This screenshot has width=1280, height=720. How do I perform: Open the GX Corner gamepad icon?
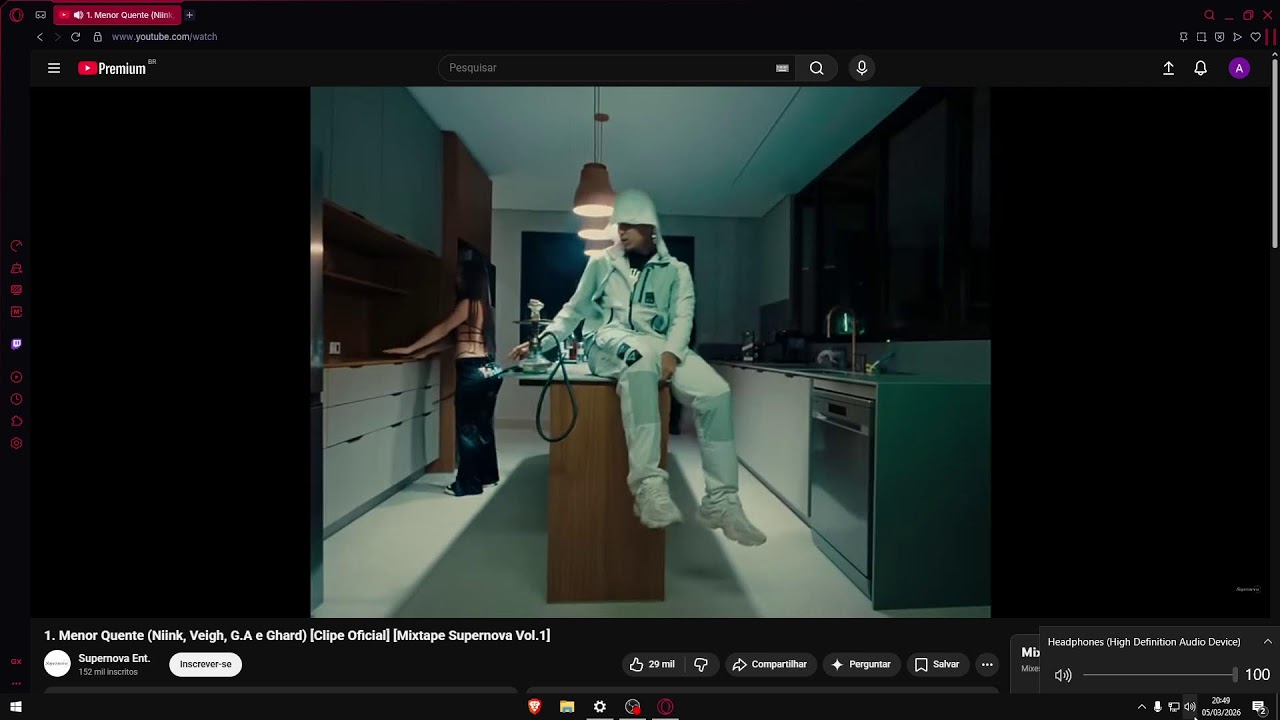point(40,15)
